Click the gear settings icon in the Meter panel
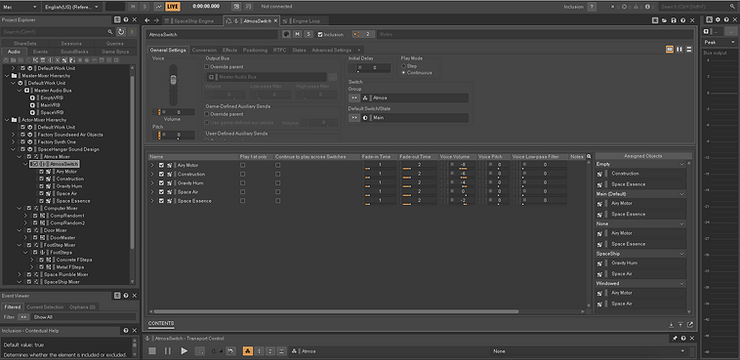Image resolution: width=740 pixels, height=360 pixels. tap(718, 20)
